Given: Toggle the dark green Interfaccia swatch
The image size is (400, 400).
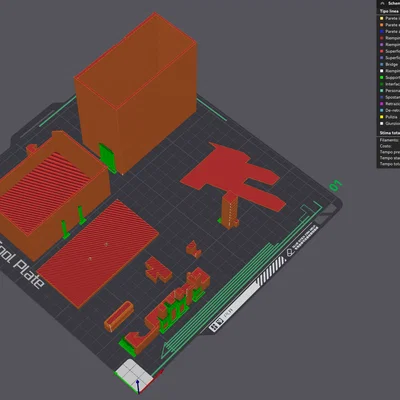Looking at the screenshot, I should 382,84.
